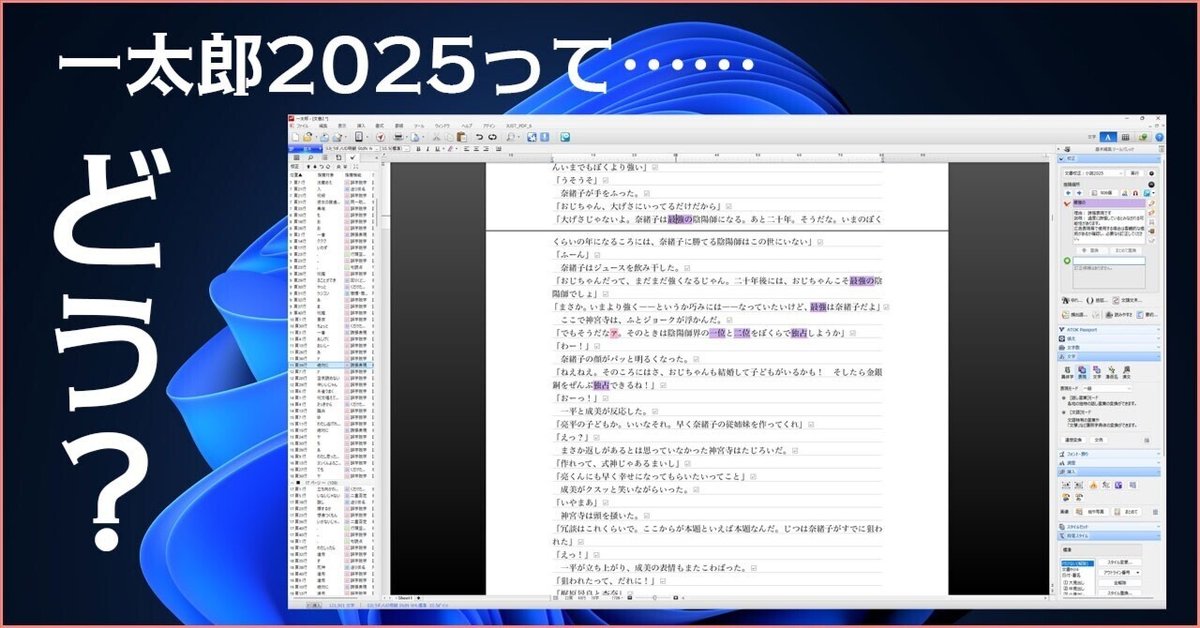Click the 表現 icon in the 文字 palette
The width and height of the screenshot is (1200, 628).
pos(1083,373)
